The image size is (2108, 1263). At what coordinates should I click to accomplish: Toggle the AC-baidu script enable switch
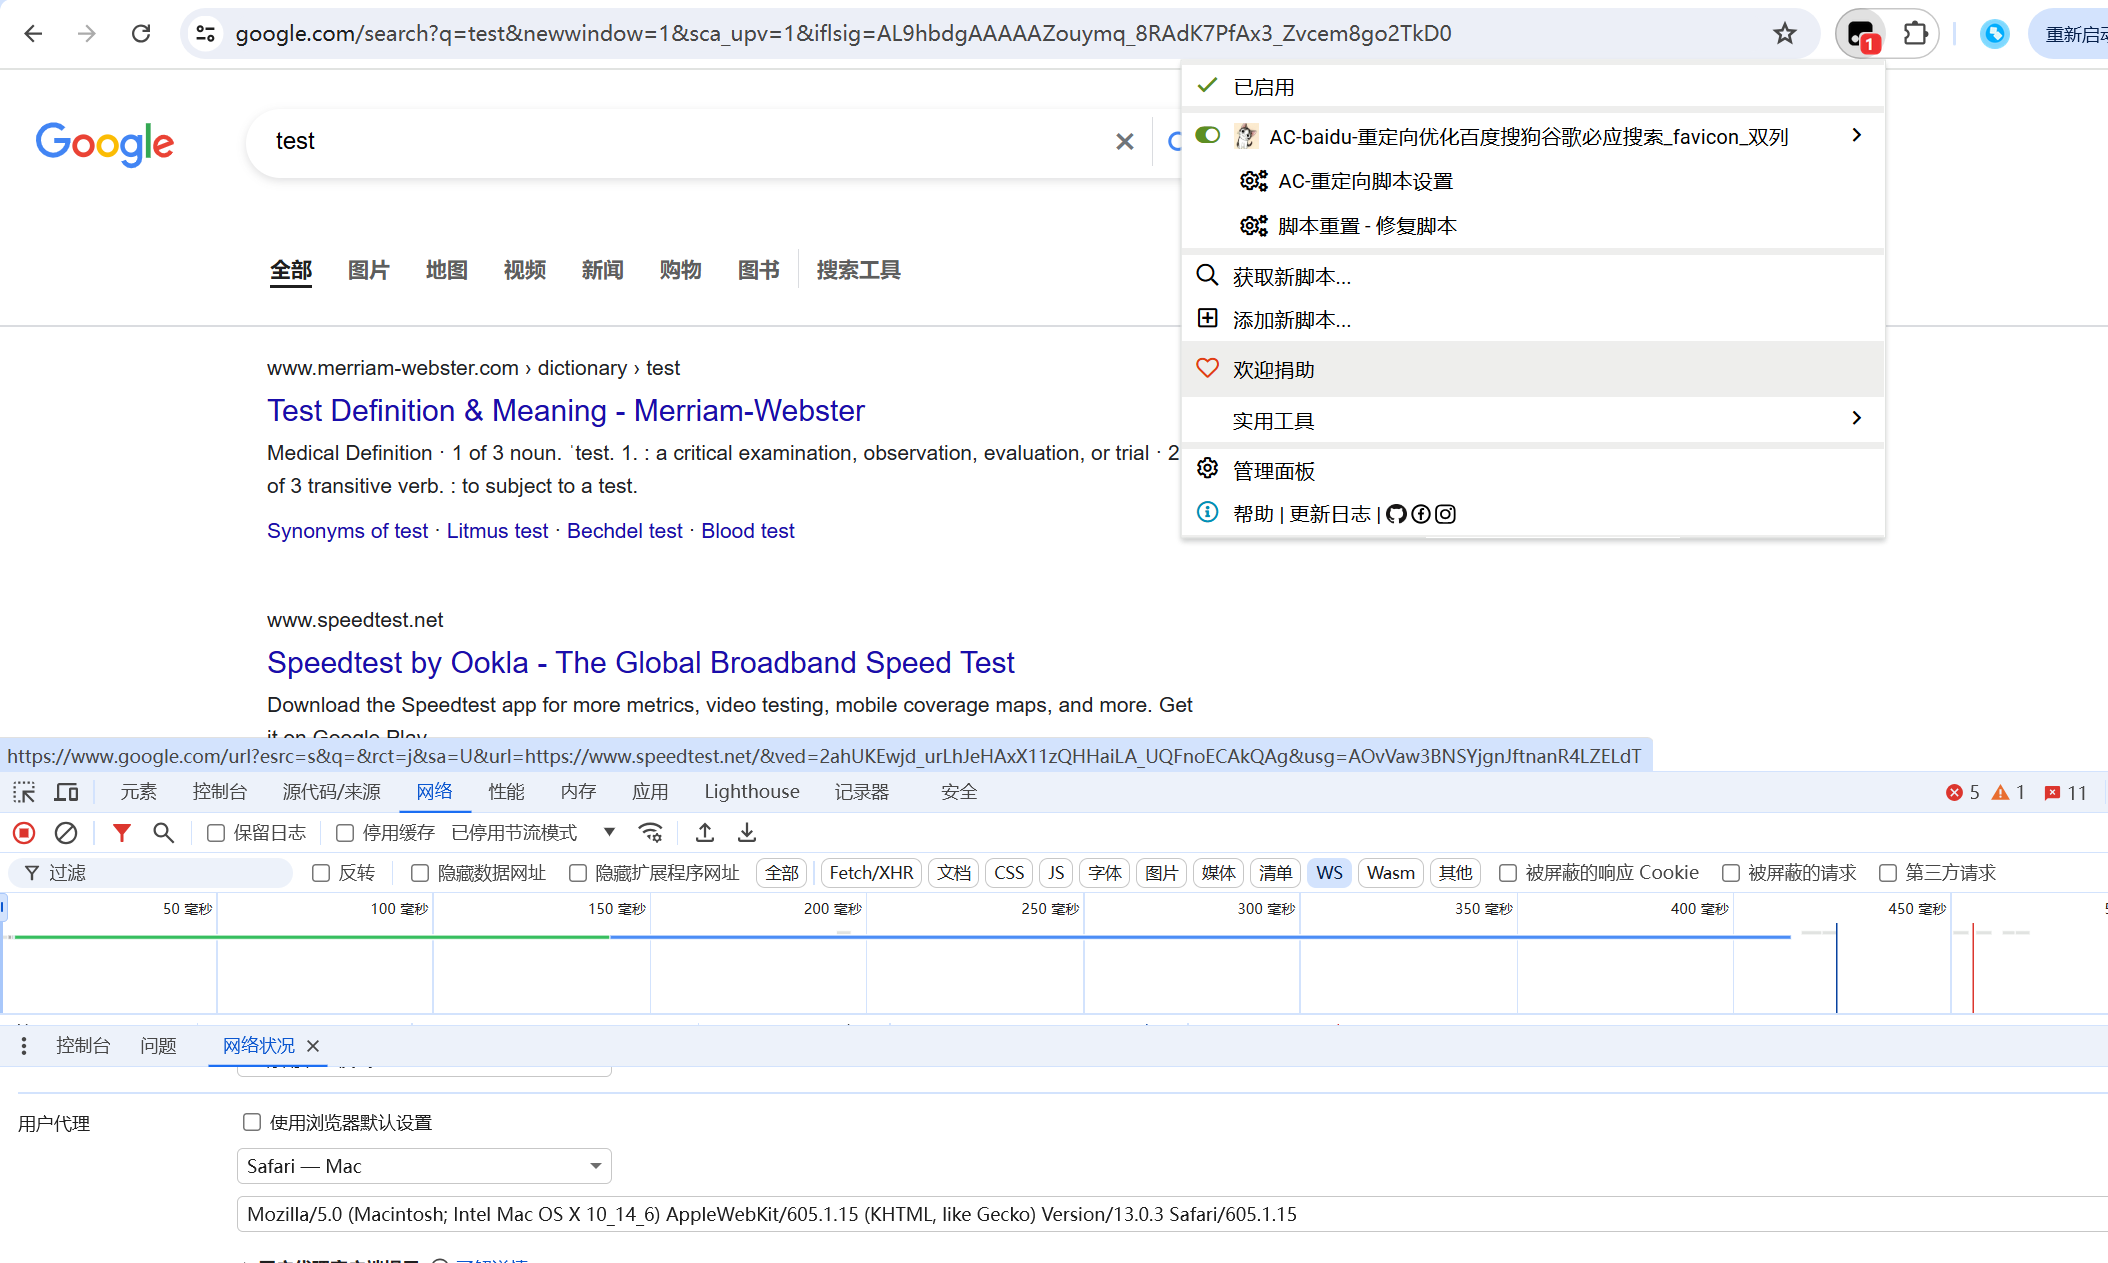coord(1208,135)
